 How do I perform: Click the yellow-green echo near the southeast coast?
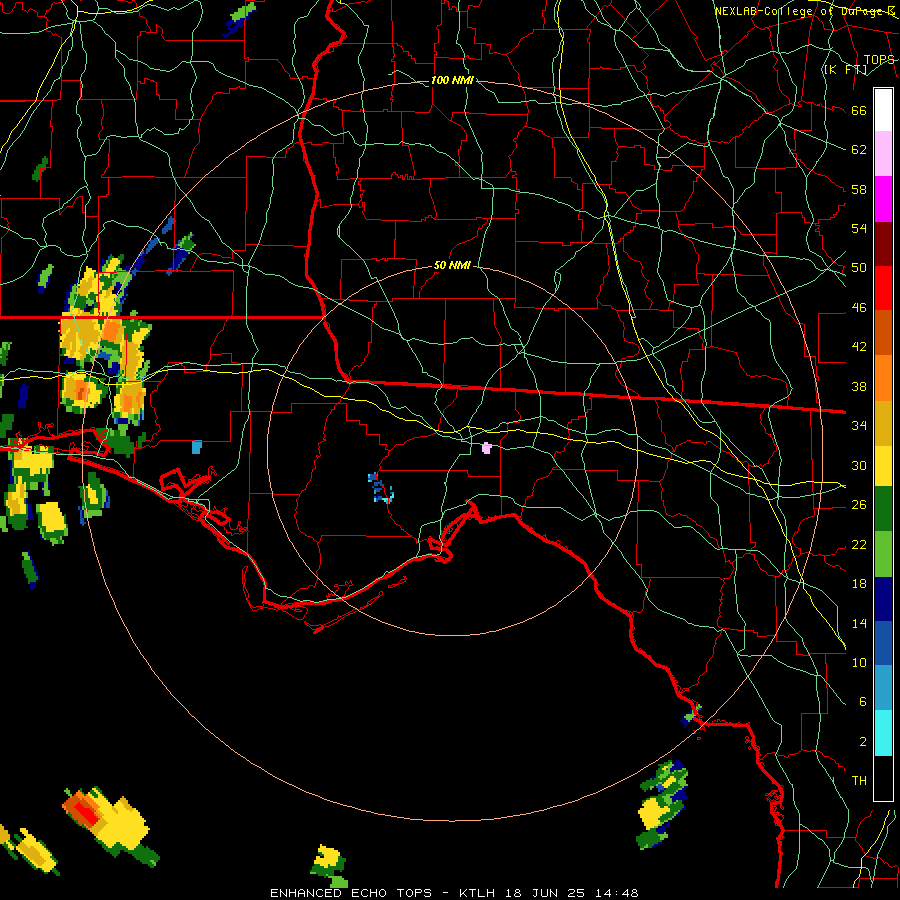click(663, 804)
